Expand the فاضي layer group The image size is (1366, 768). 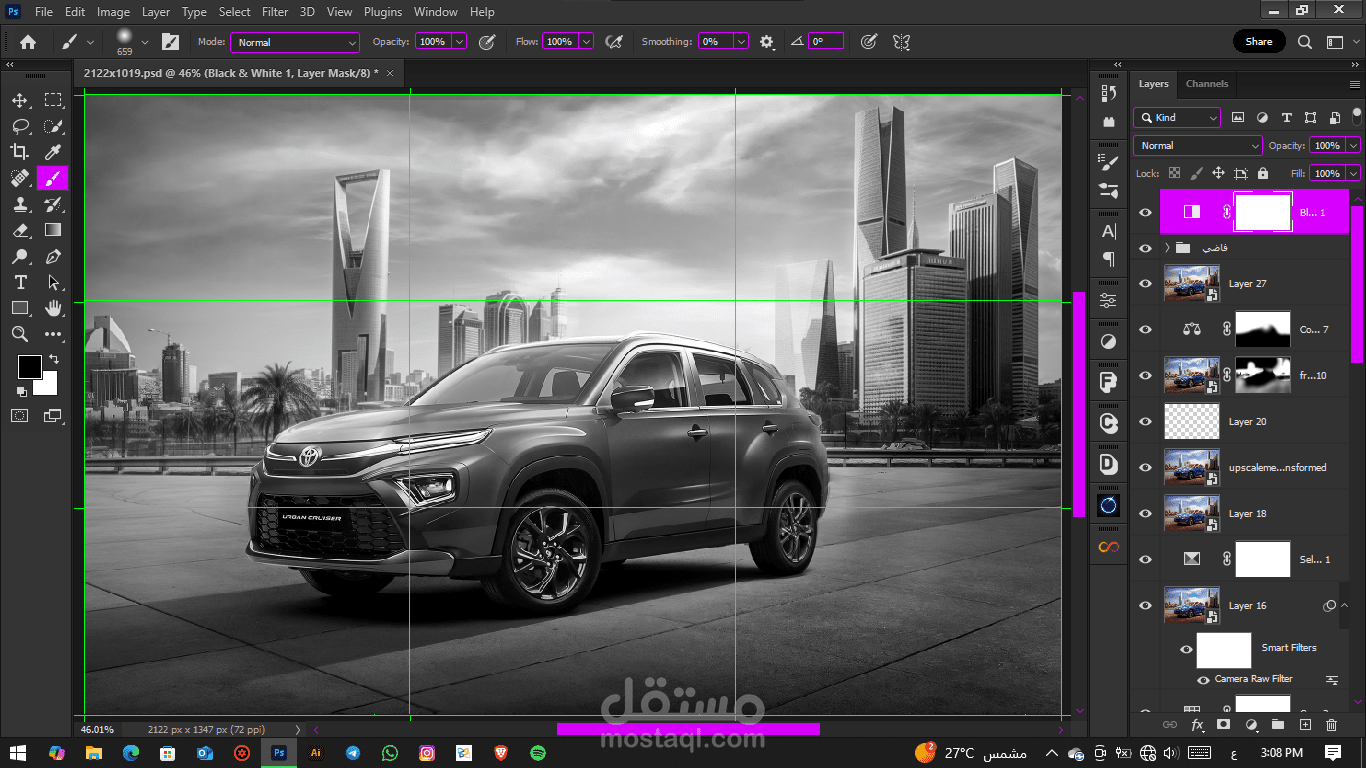pyautogui.click(x=1166, y=248)
